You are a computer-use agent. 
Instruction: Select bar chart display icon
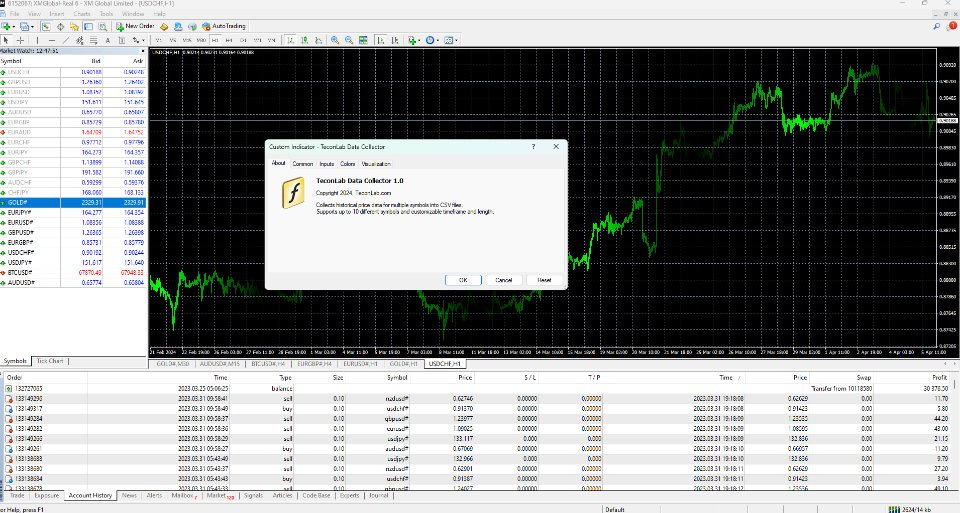click(290, 40)
